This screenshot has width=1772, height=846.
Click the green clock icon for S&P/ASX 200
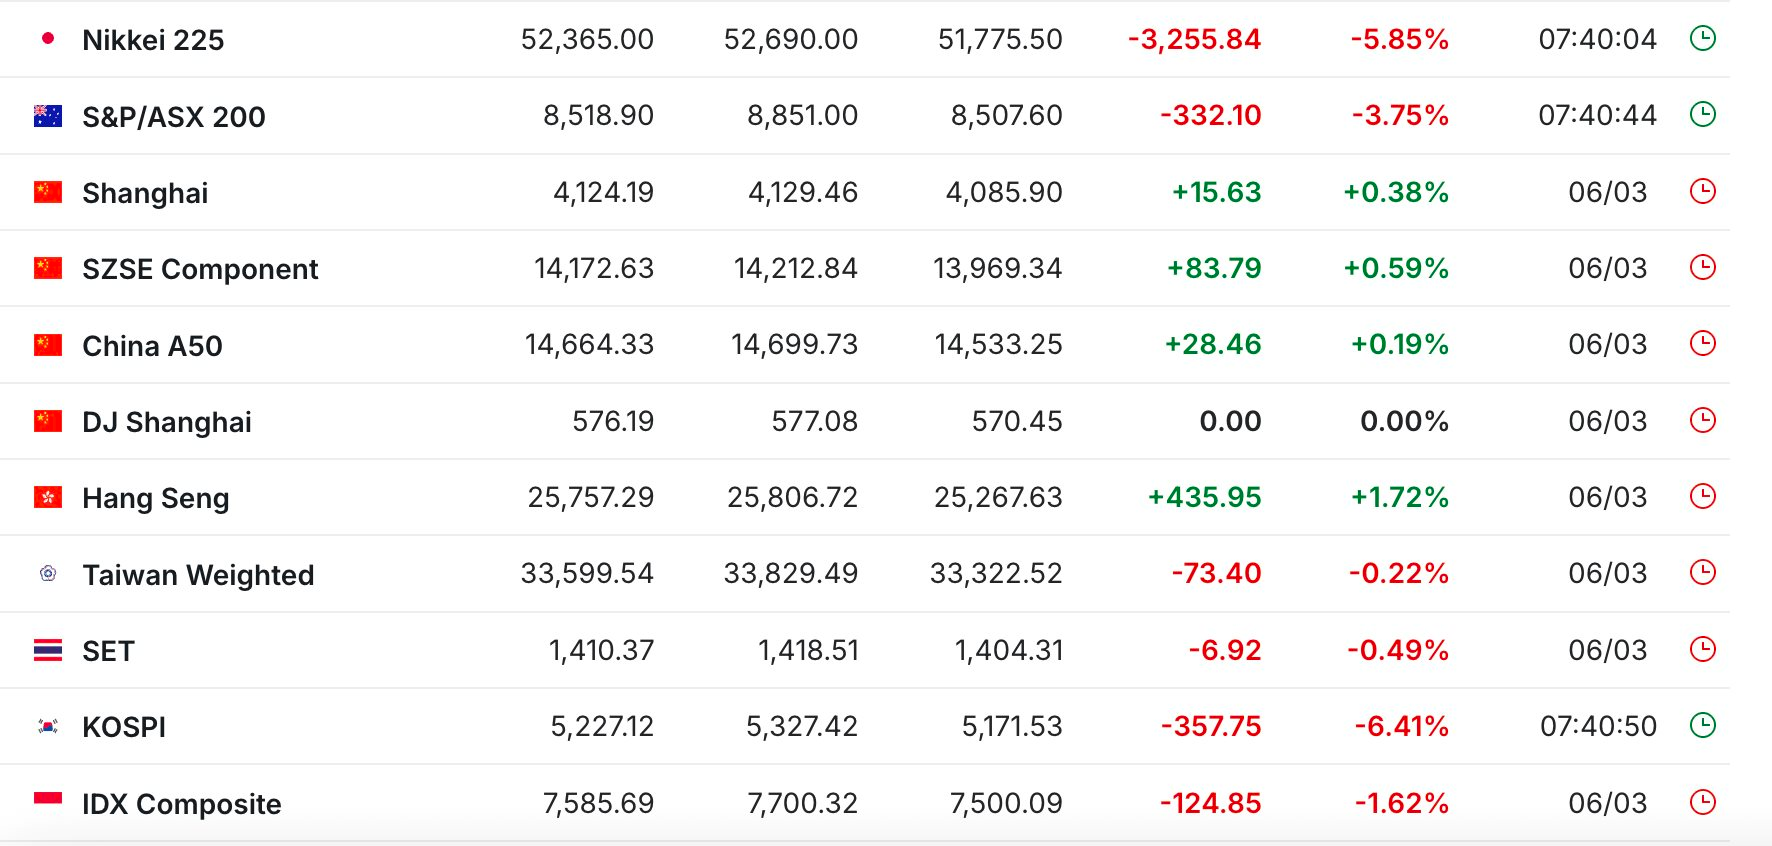(x=1702, y=115)
